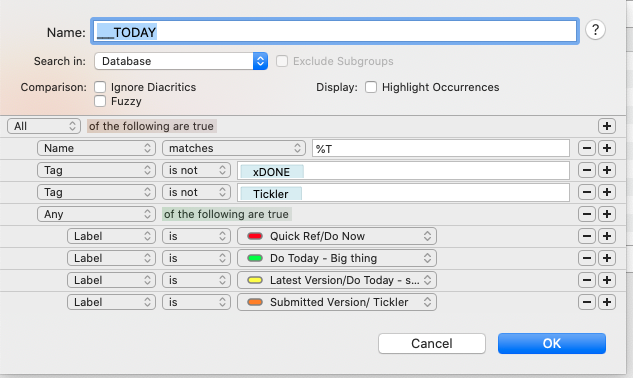Add condition after Do Today - Big thing row

click(607, 258)
